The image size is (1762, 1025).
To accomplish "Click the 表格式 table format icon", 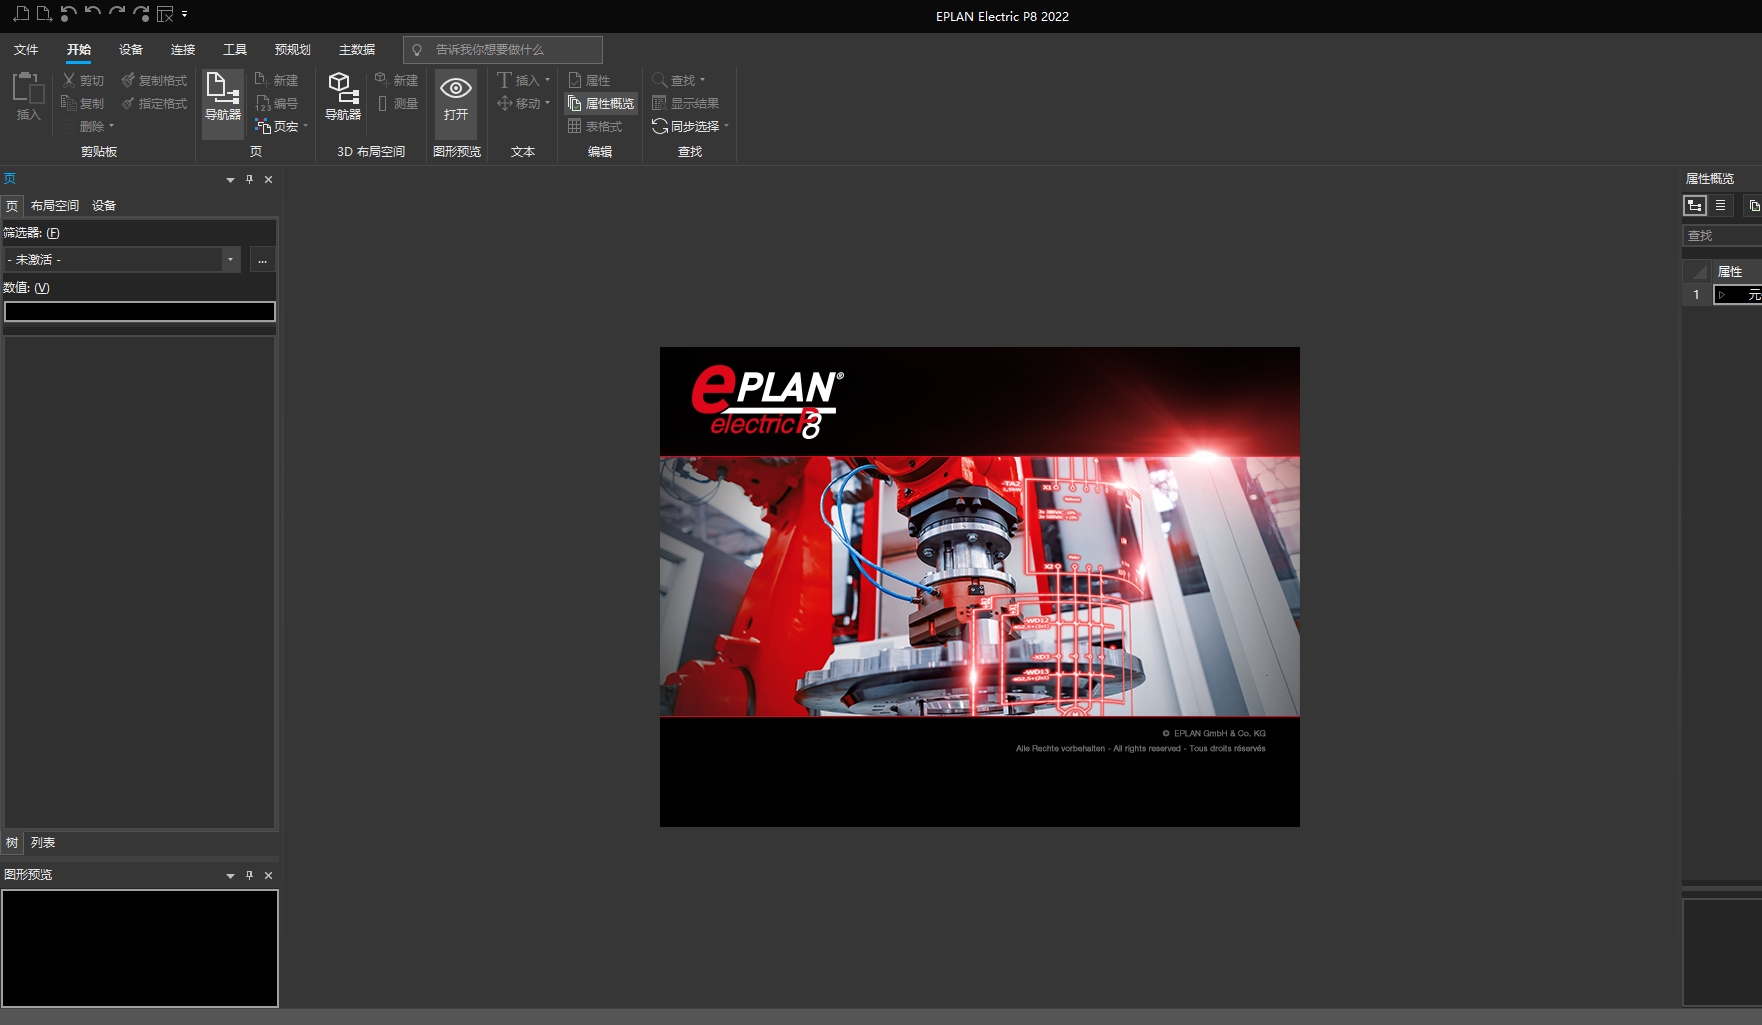I will [x=597, y=126].
